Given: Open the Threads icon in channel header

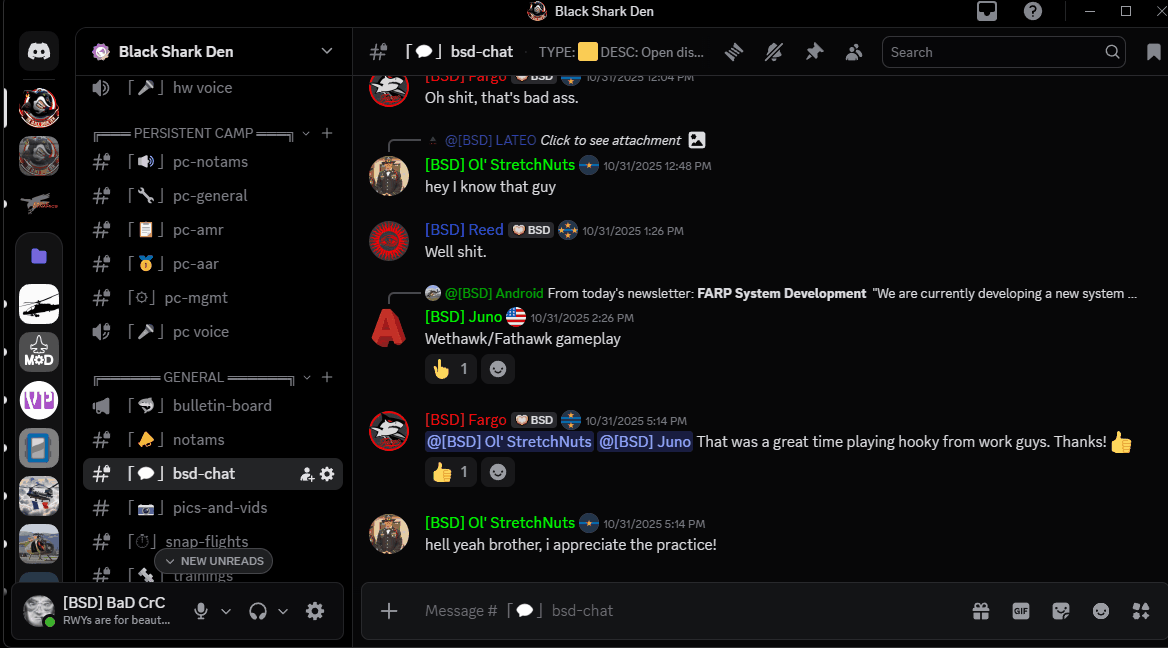Looking at the screenshot, I should [x=735, y=52].
